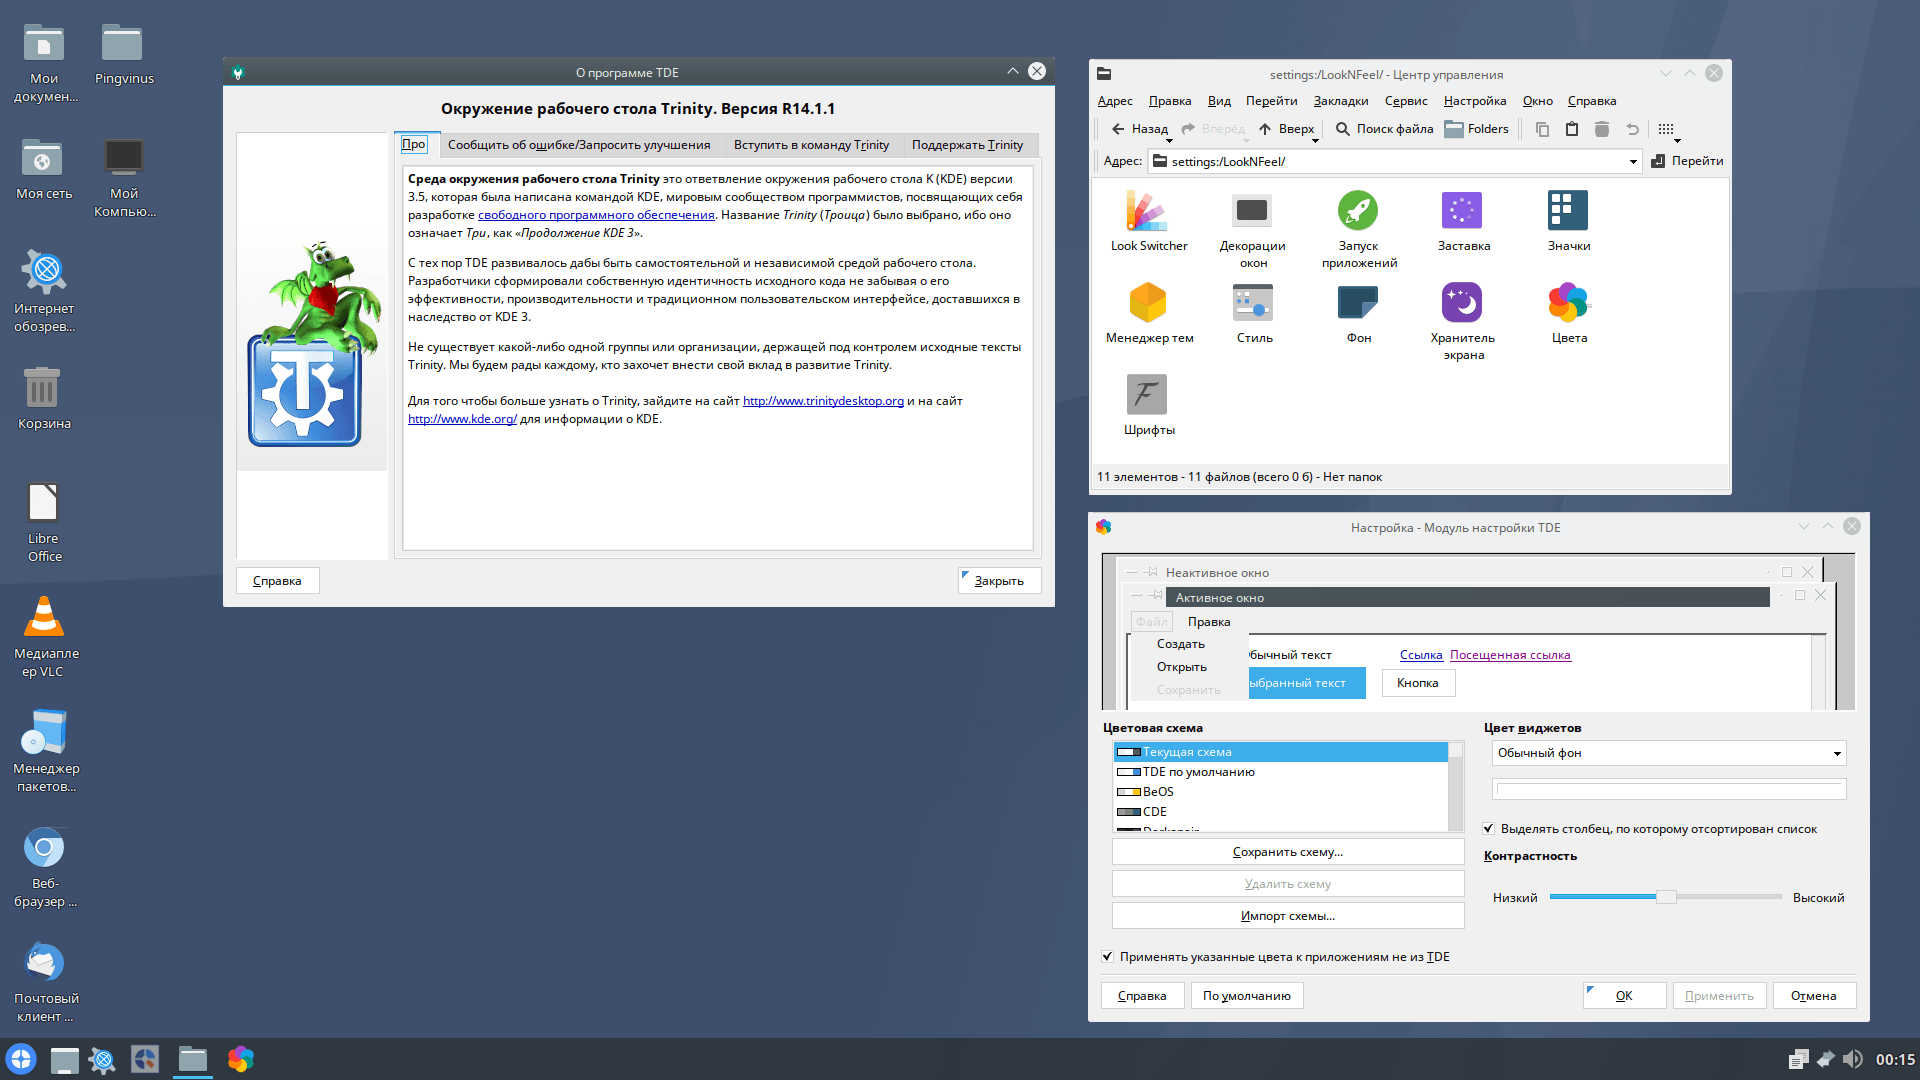Switch to Вступить в команду Trinity tab

click(x=811, y=145)
